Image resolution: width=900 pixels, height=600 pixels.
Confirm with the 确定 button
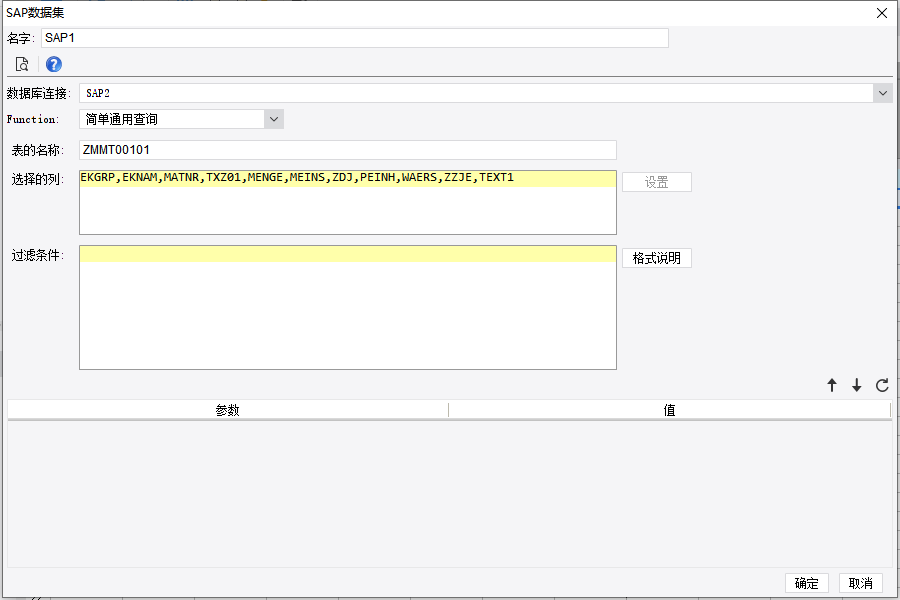pos(806,583)
